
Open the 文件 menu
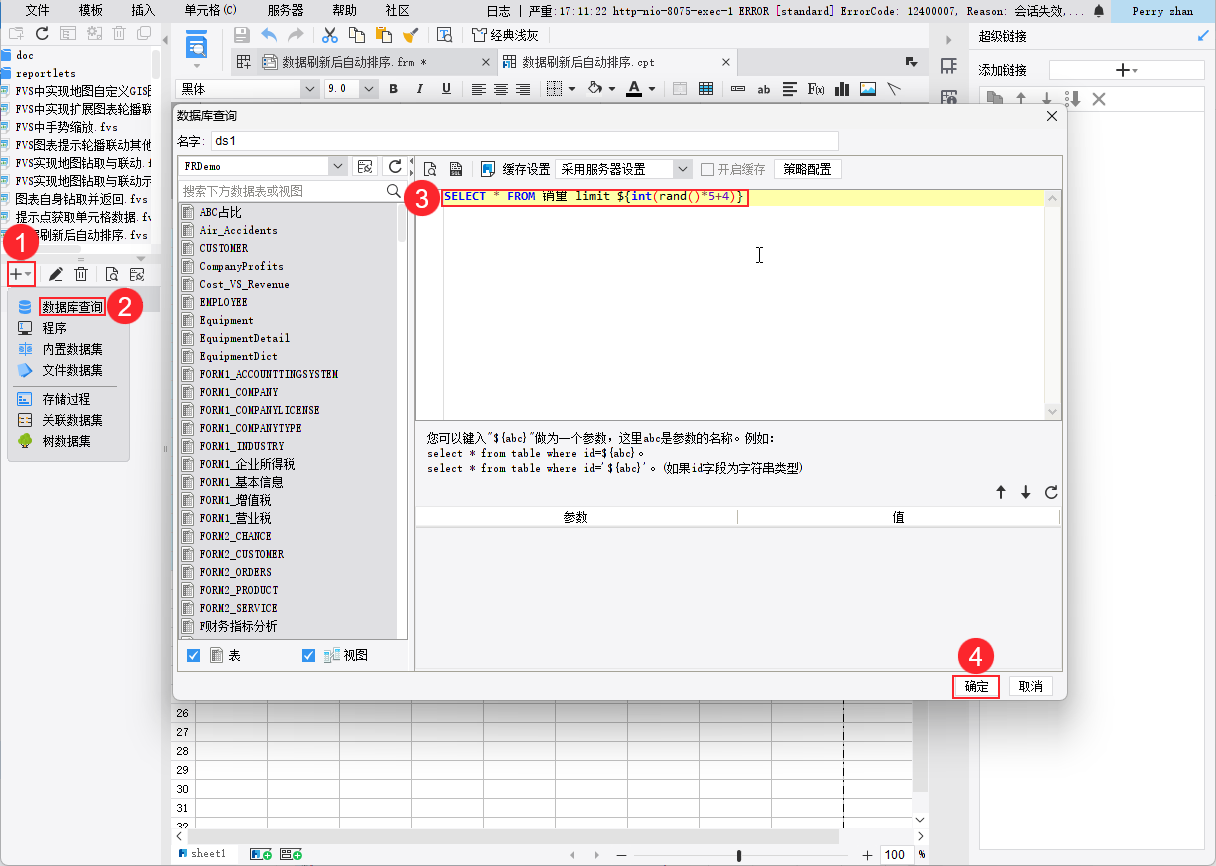click(37, 10)
